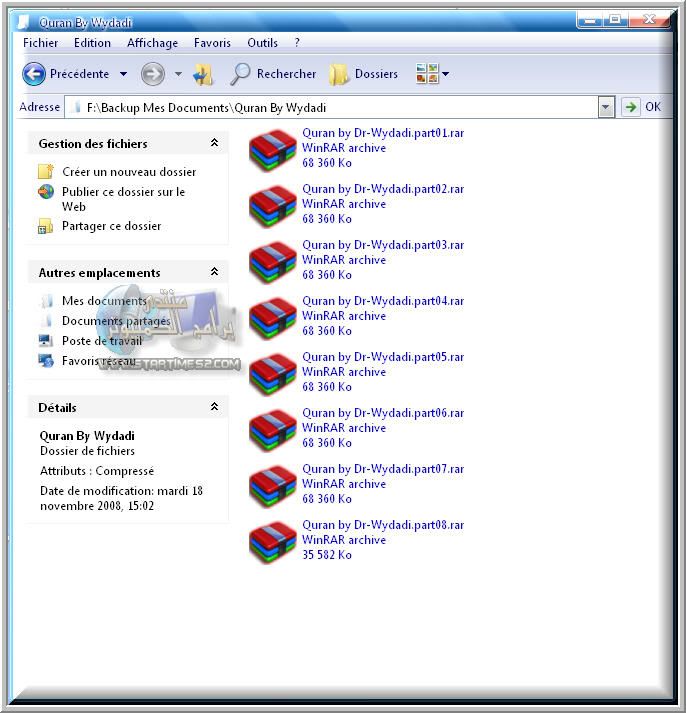The image size is (686, 713).
Task: Open the views layout icon menu
Action: coord(432,73)
